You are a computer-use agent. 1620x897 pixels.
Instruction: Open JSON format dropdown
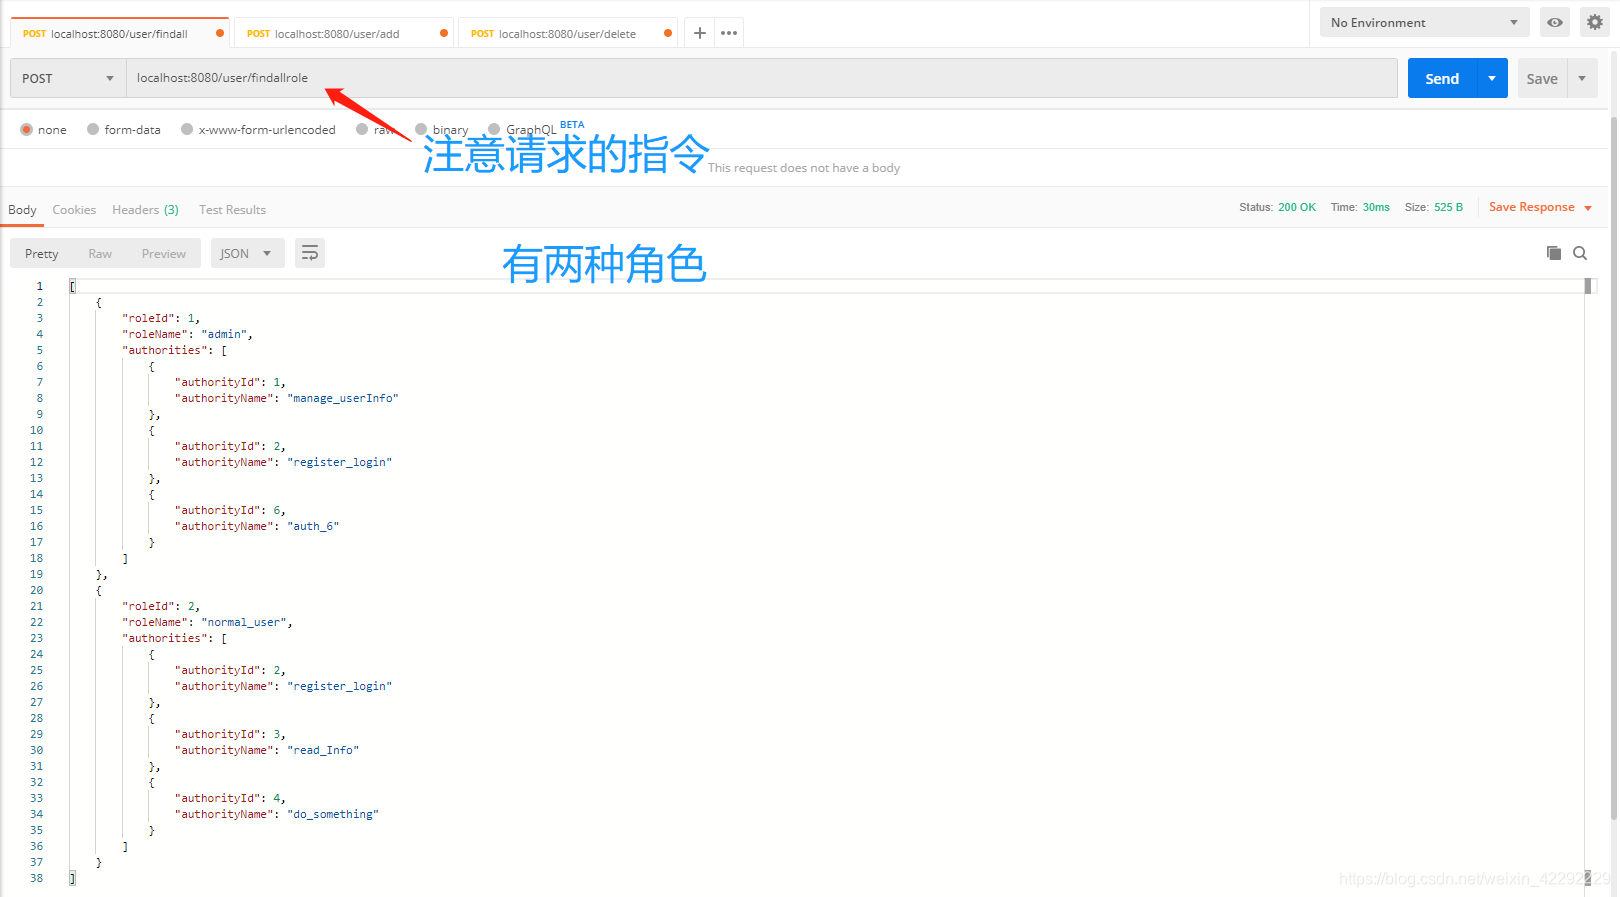coord(247,253)
